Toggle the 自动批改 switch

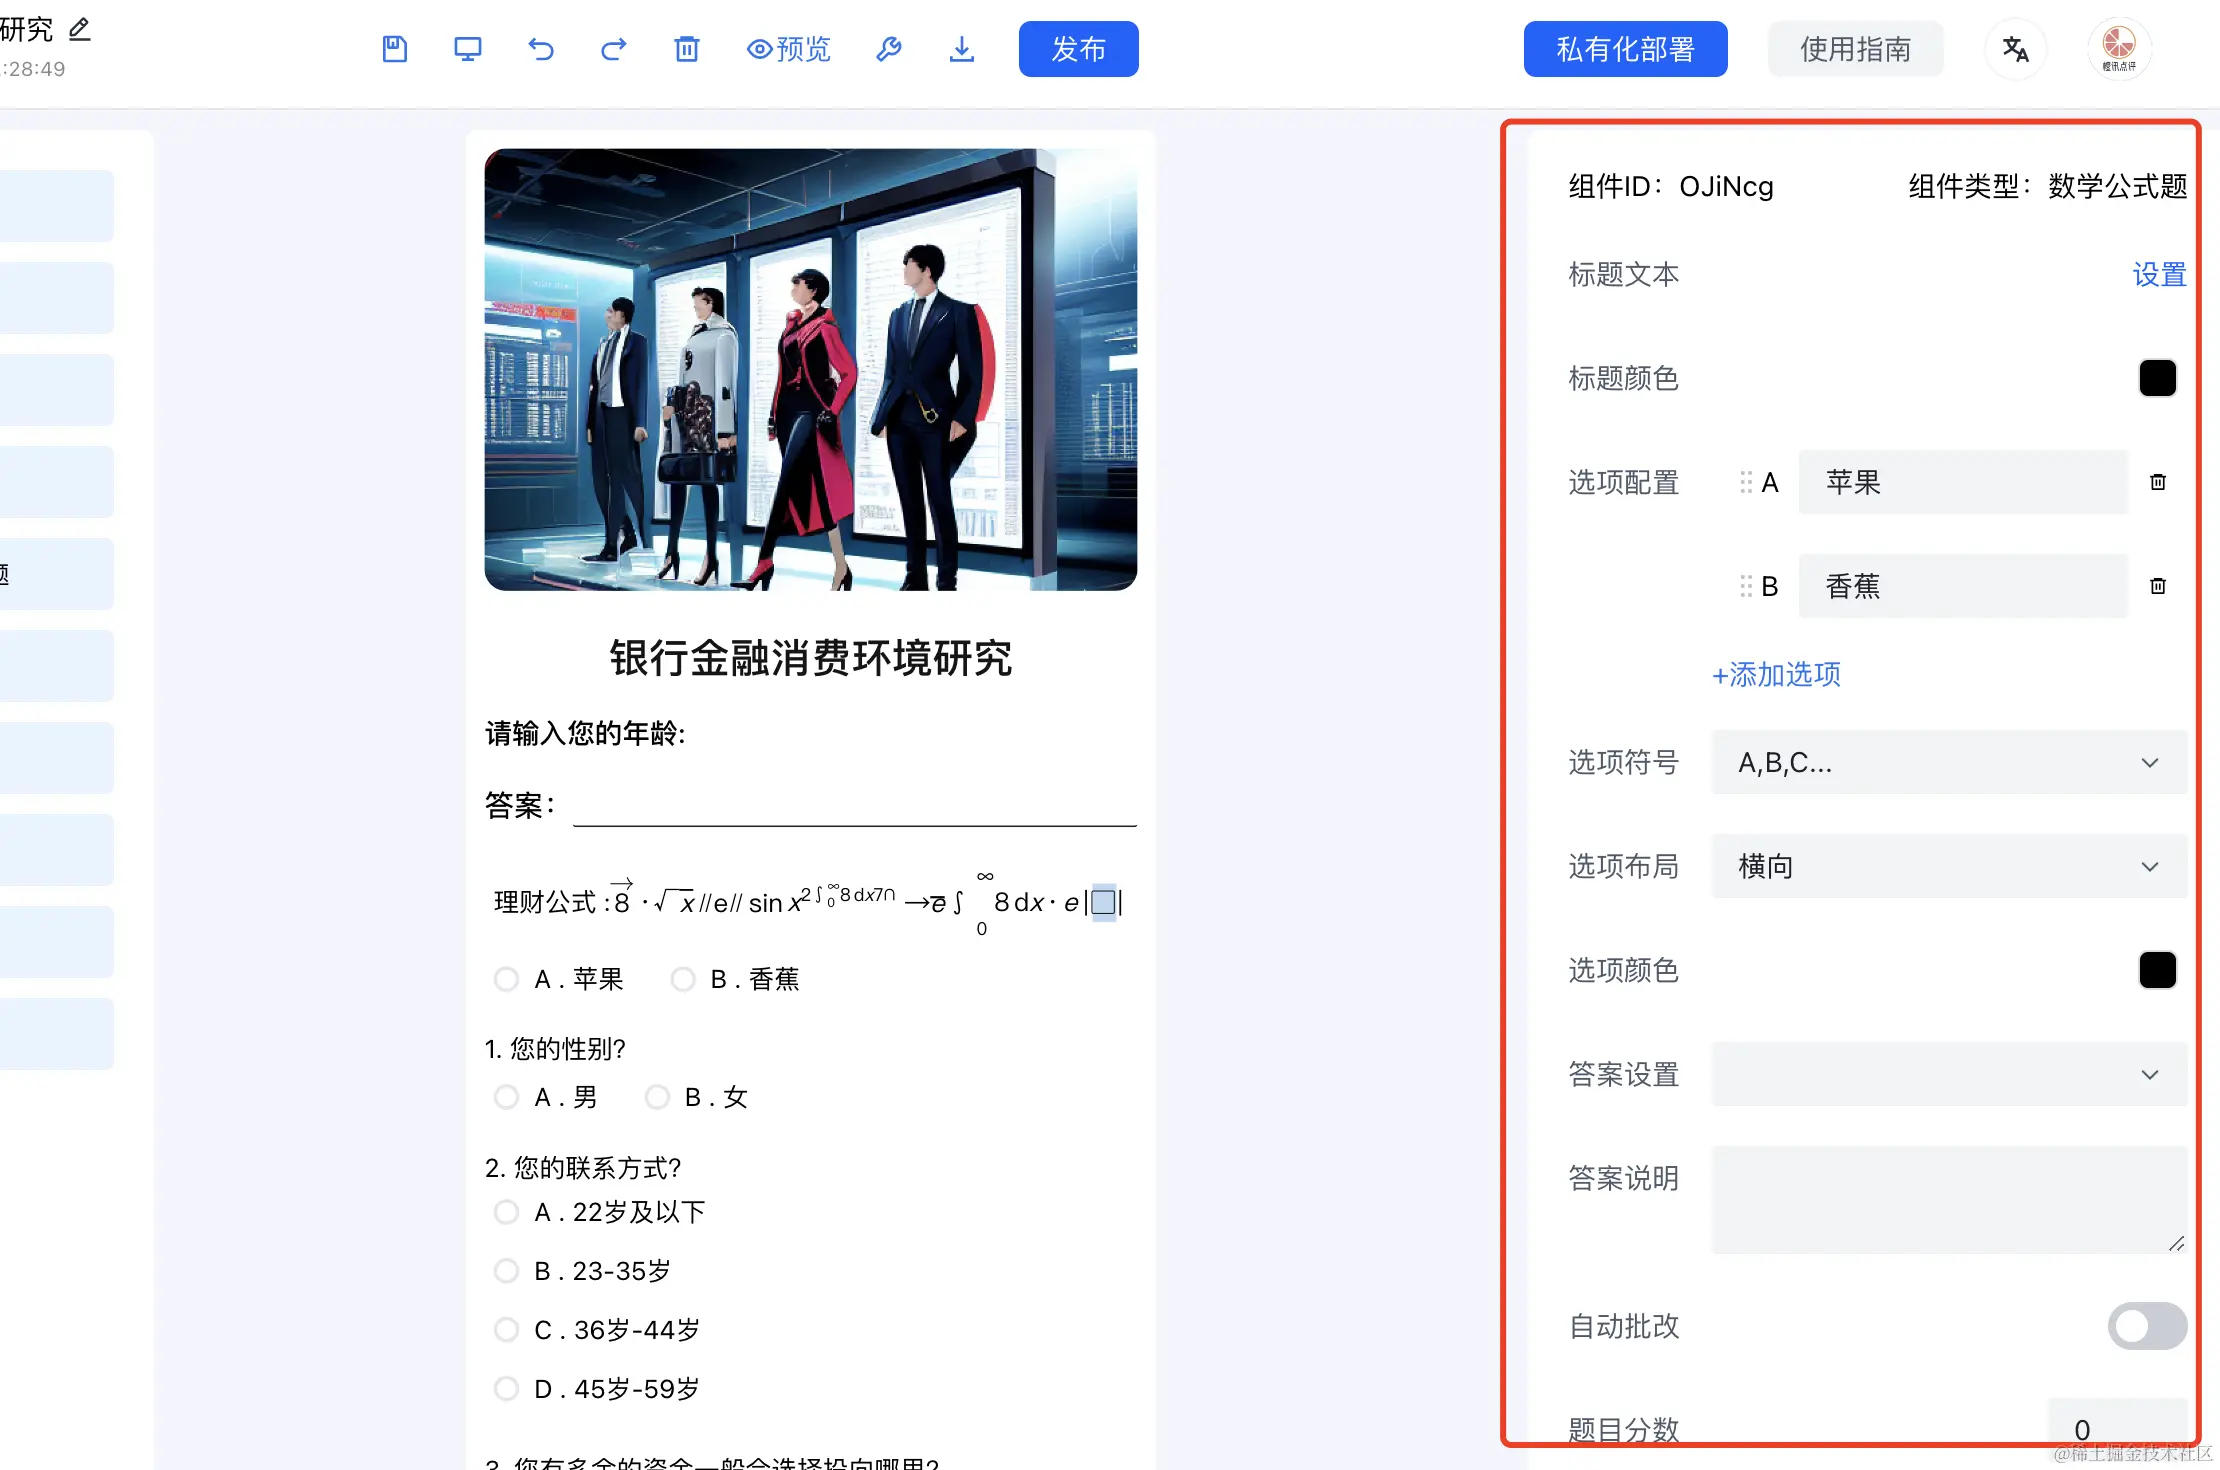point(2146,1326)
